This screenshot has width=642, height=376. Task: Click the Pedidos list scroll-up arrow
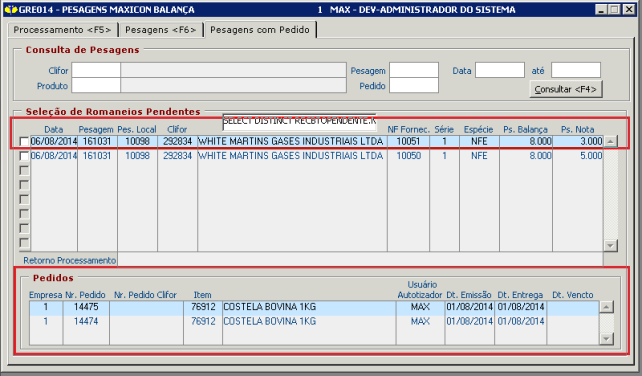coord(606,307)
